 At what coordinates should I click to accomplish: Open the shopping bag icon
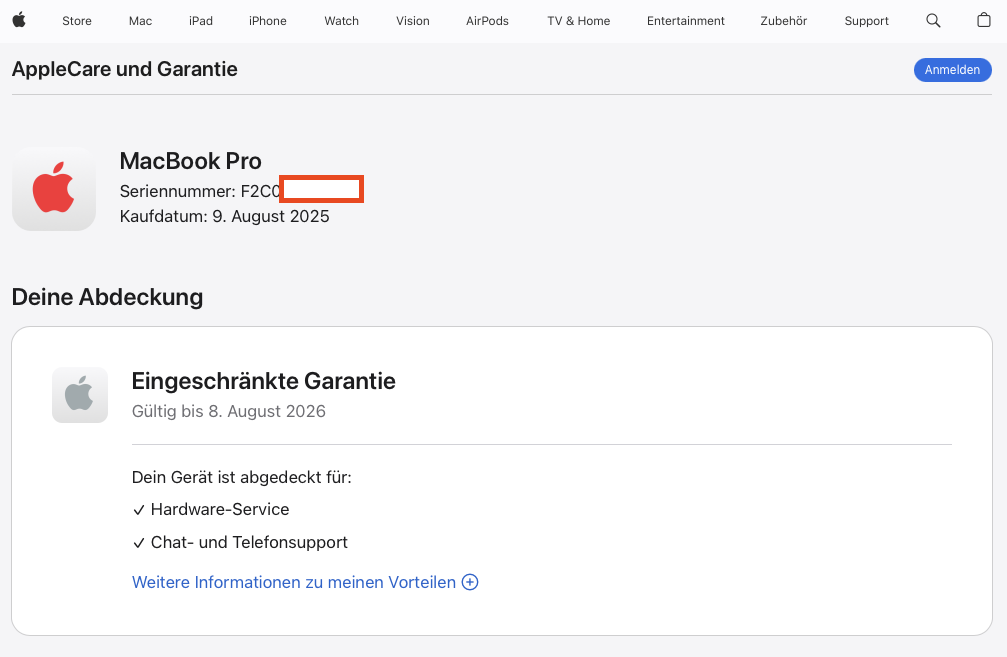(983, 21)
